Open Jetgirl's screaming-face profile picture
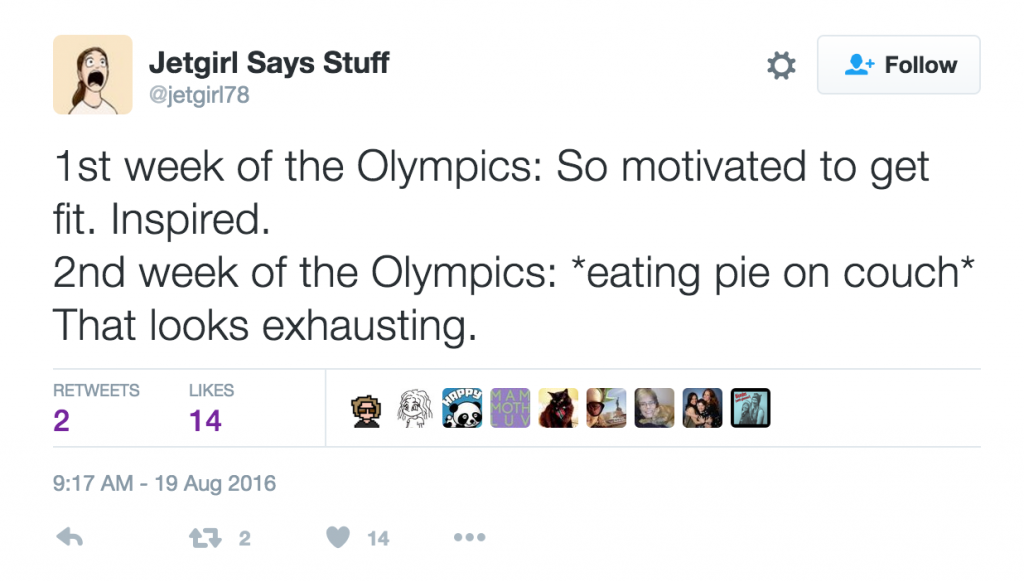This screenshot has width=1024, height=582. click(93, 75)
